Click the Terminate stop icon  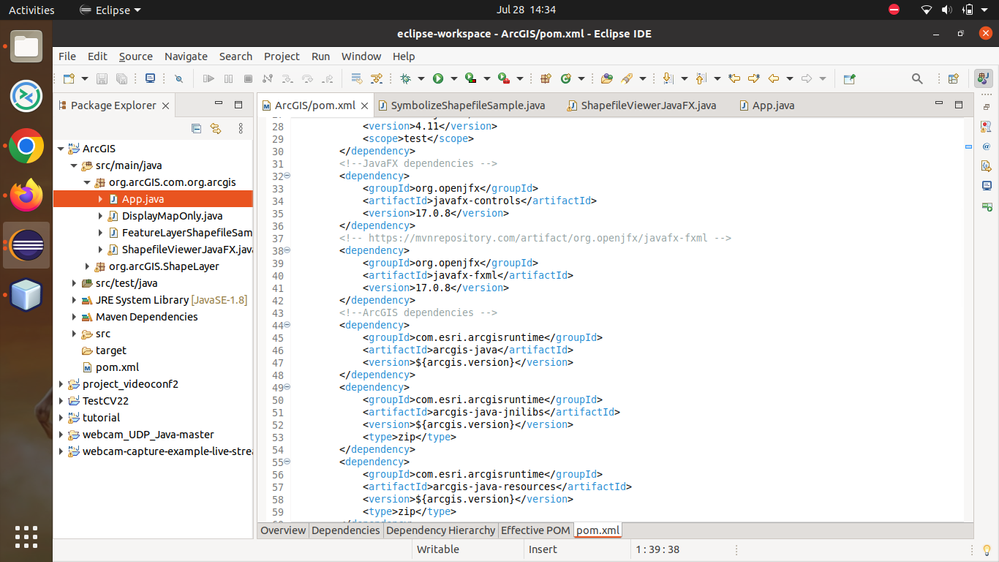(x=248, y=78)
